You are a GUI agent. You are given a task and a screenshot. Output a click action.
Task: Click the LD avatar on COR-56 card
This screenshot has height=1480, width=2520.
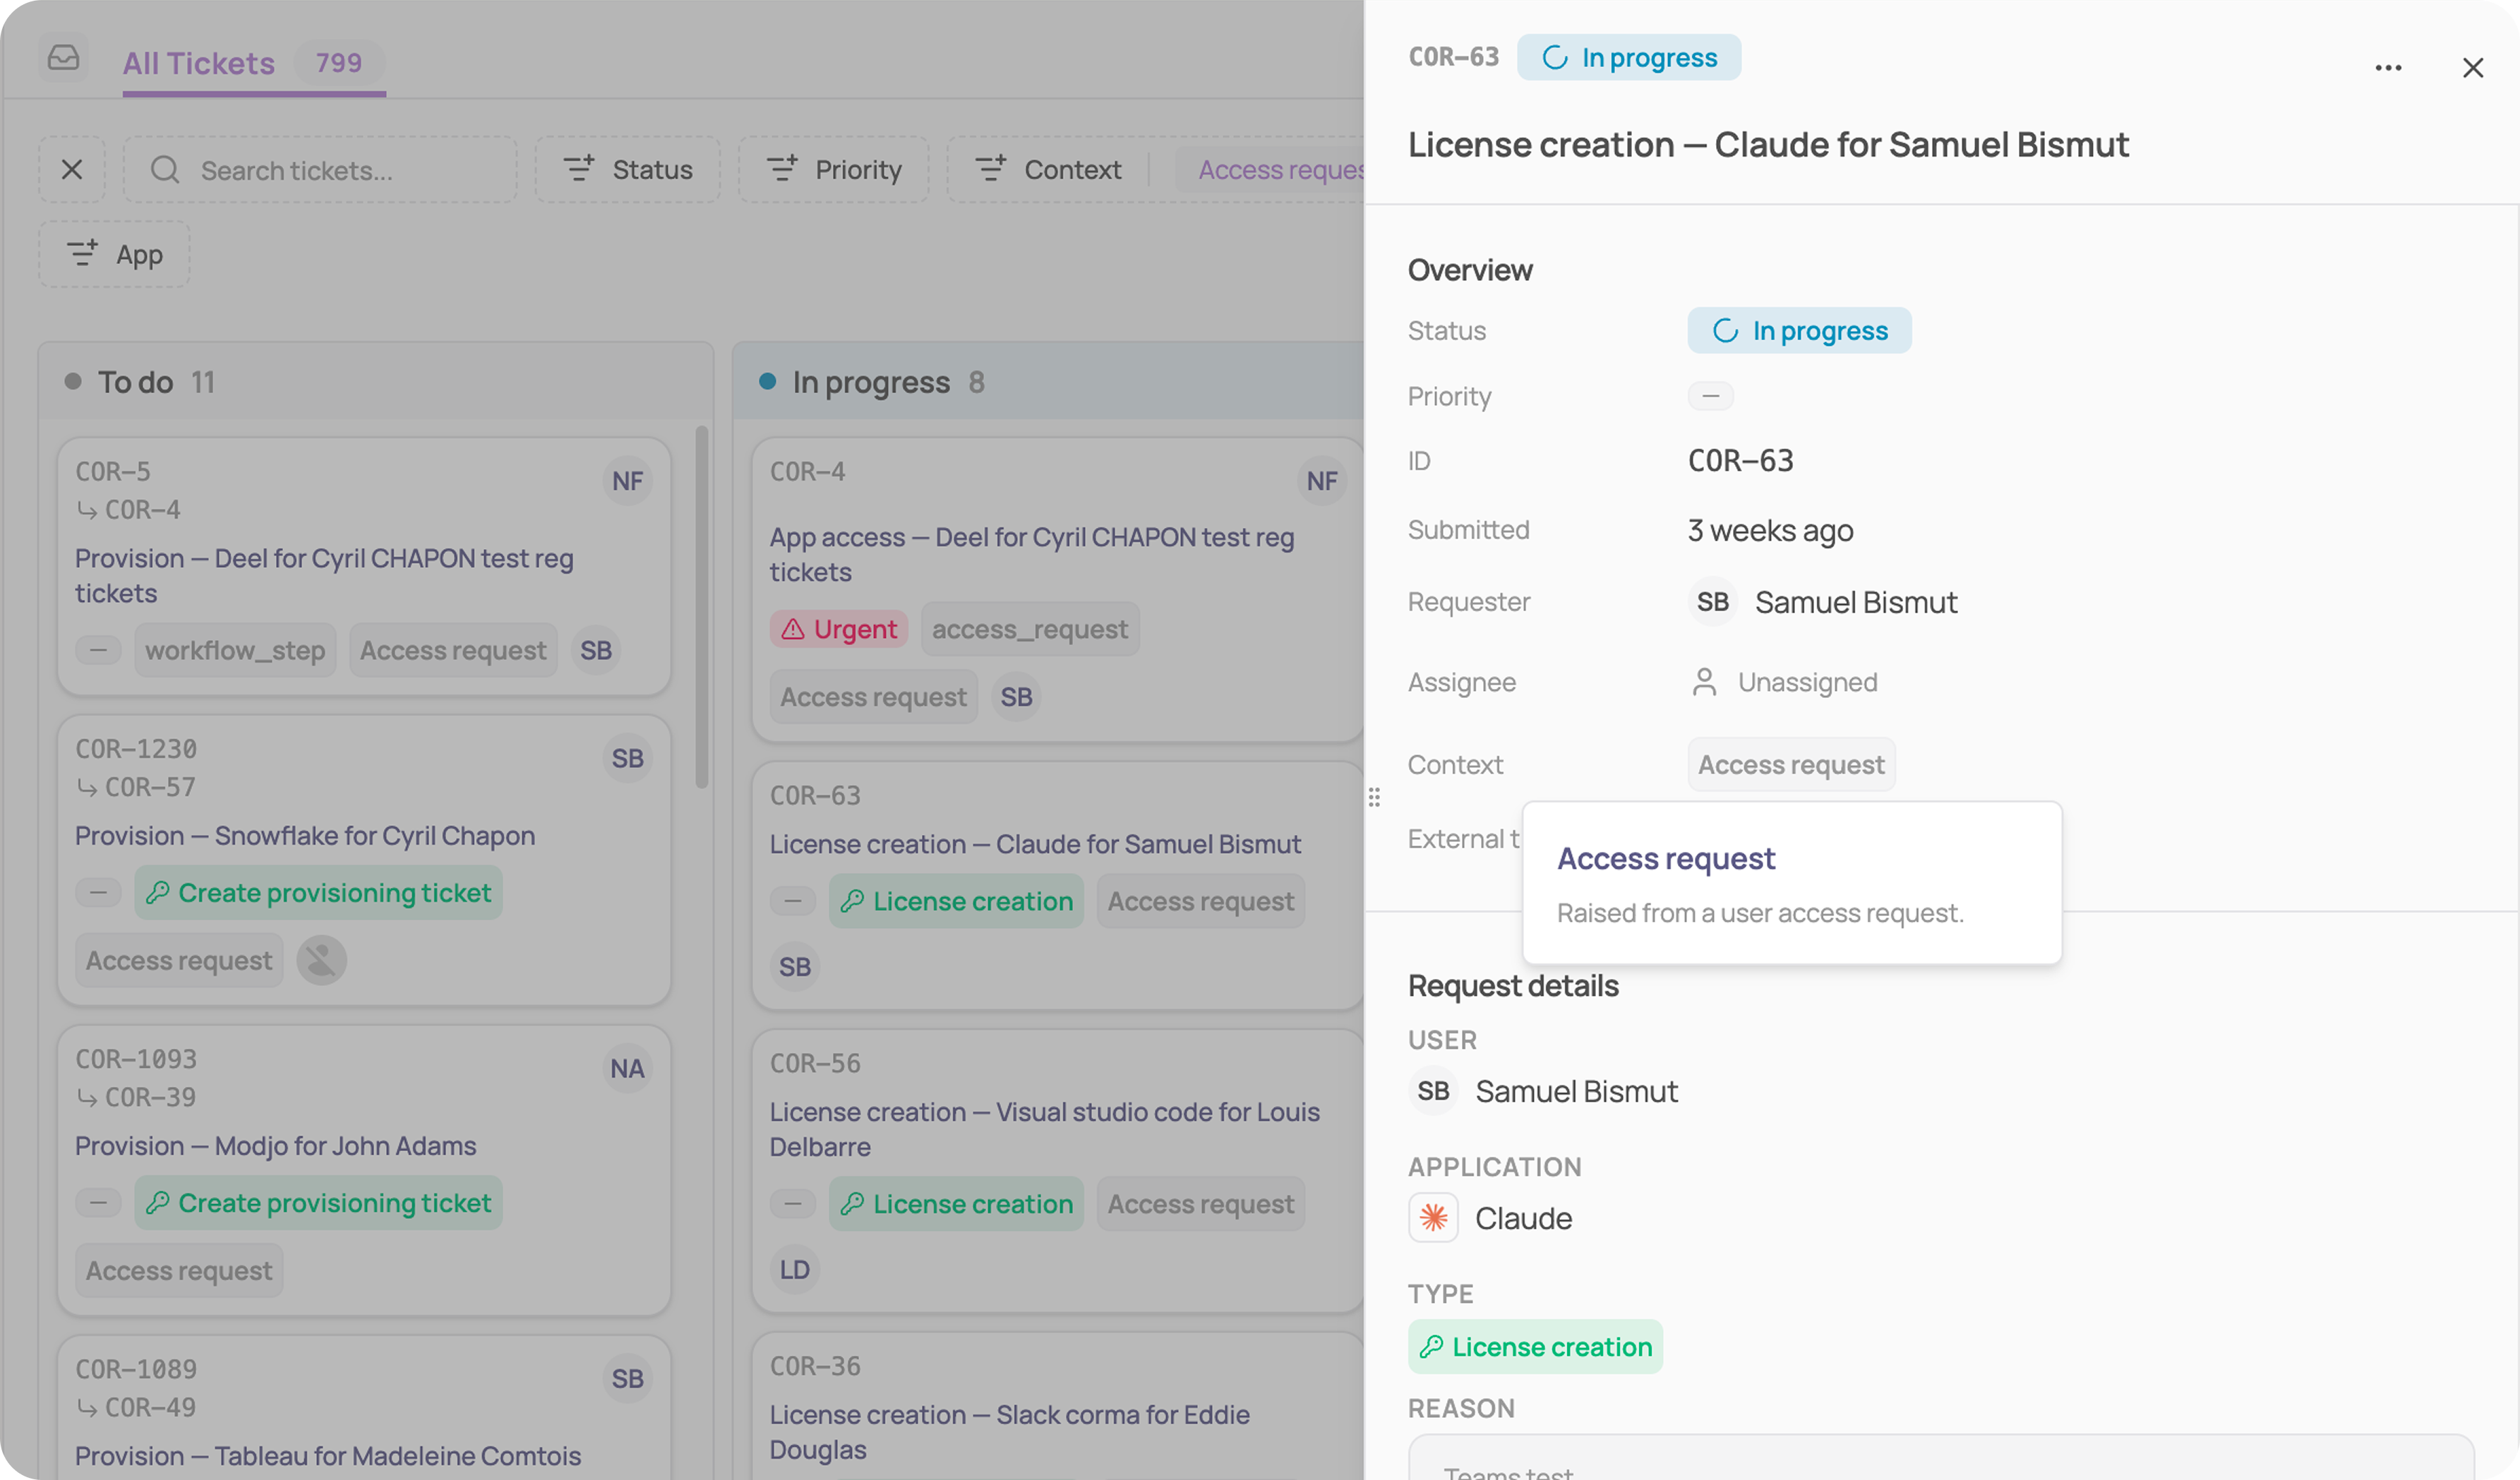795,1269
